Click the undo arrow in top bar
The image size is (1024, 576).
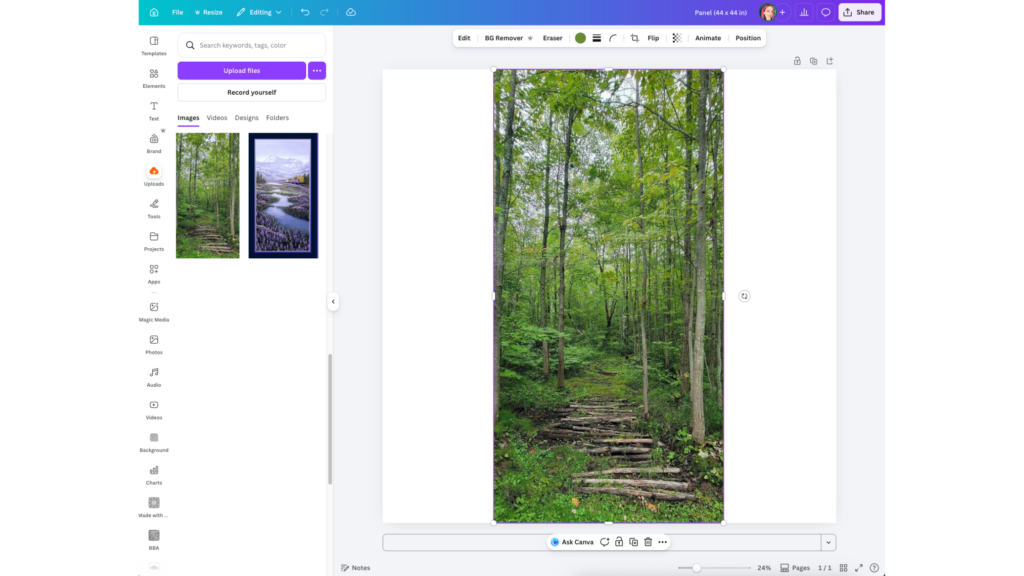click(305, 12)
